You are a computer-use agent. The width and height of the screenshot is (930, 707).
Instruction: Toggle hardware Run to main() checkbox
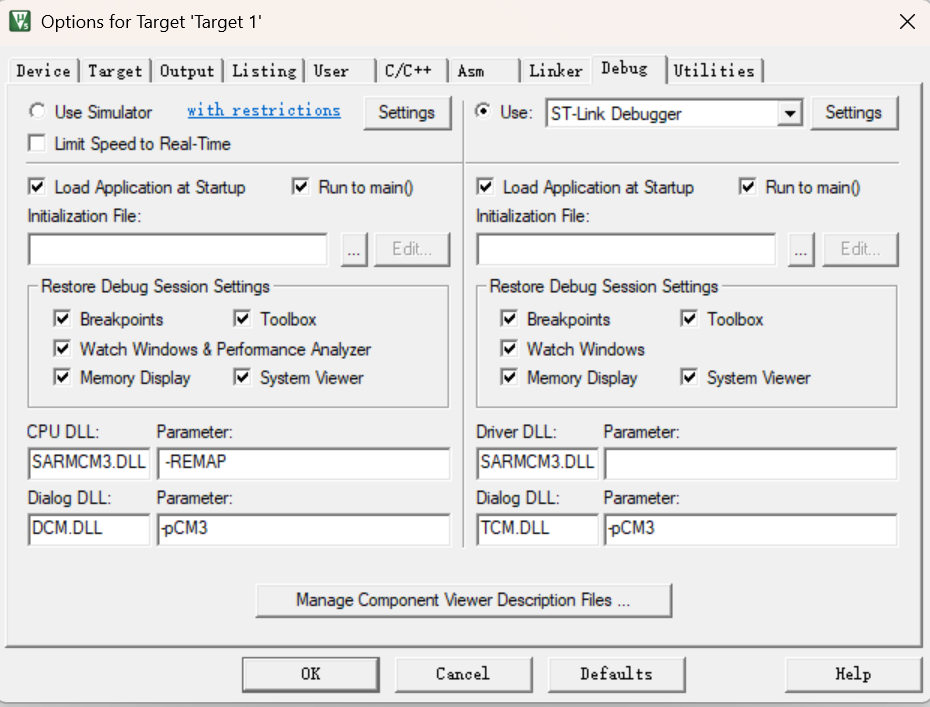(748, 187)
